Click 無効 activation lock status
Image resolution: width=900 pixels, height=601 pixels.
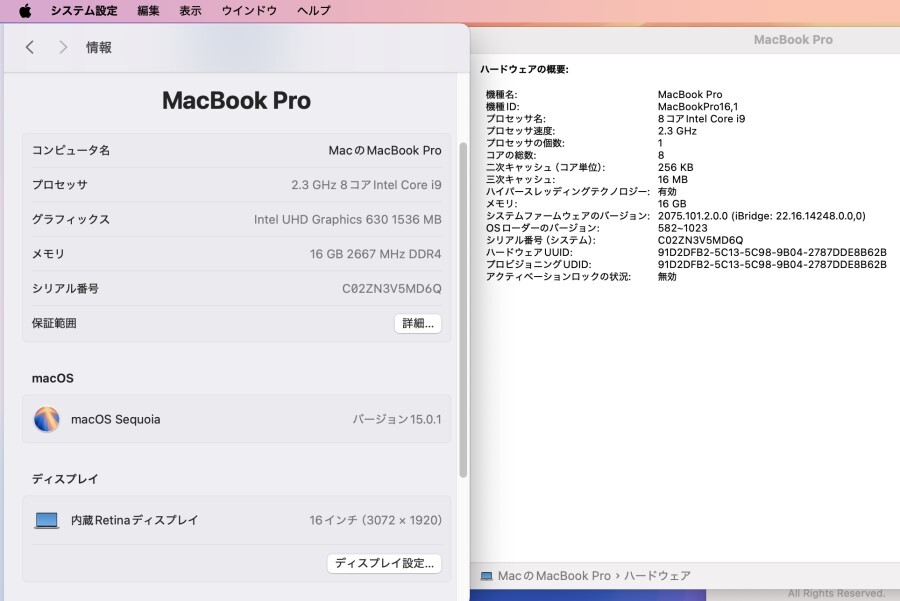click(x=667, y=276)
